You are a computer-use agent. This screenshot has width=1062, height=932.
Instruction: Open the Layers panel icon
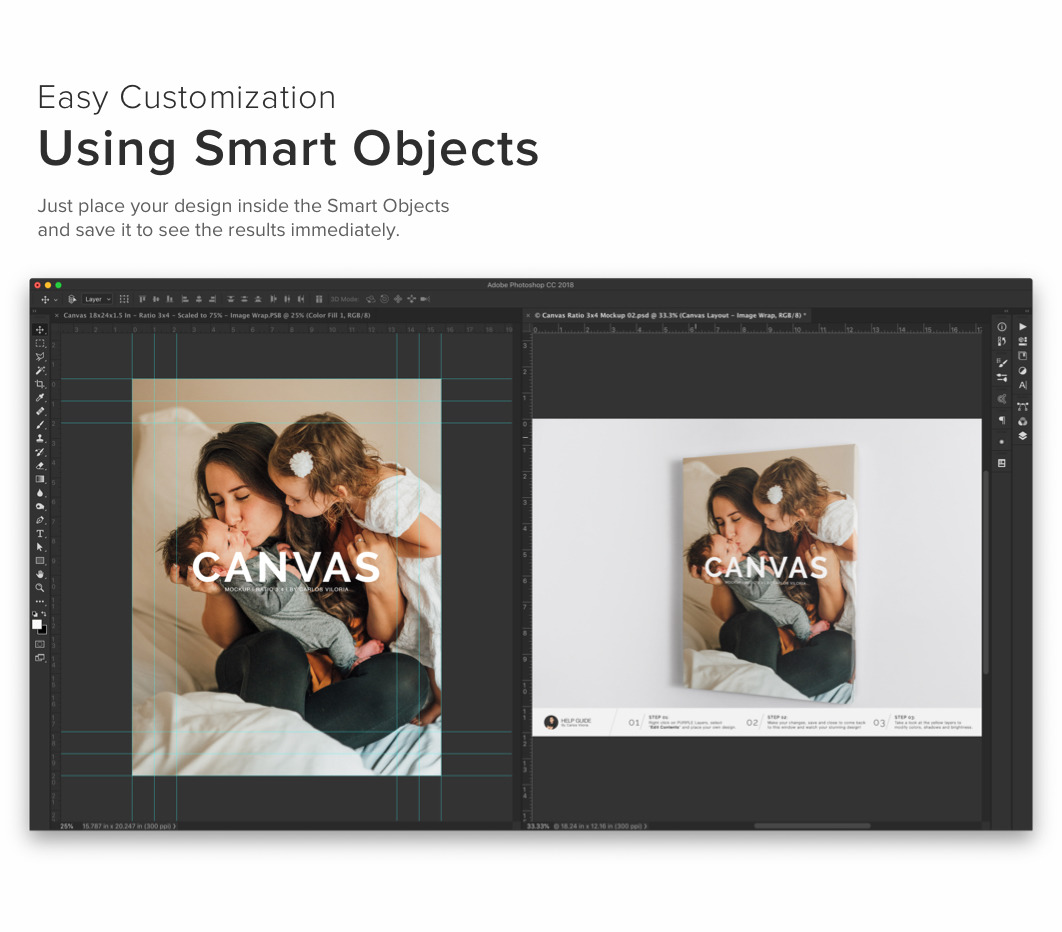[x=1022, y=435]
